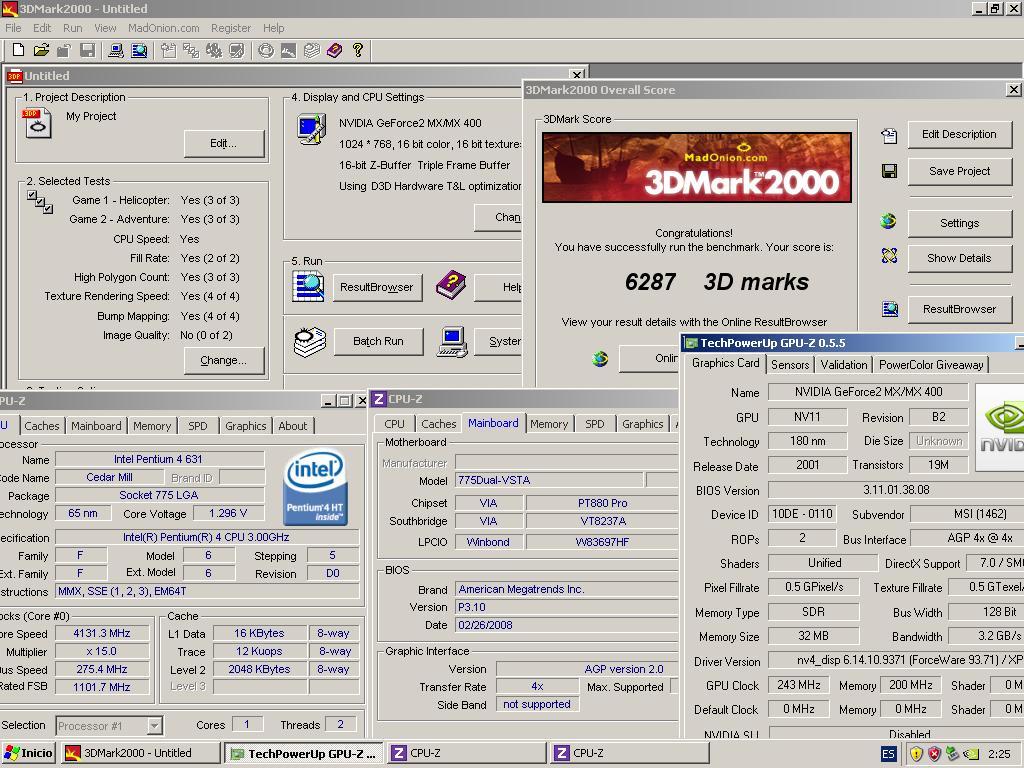Click the Open project folder icon

pos(41,50)
